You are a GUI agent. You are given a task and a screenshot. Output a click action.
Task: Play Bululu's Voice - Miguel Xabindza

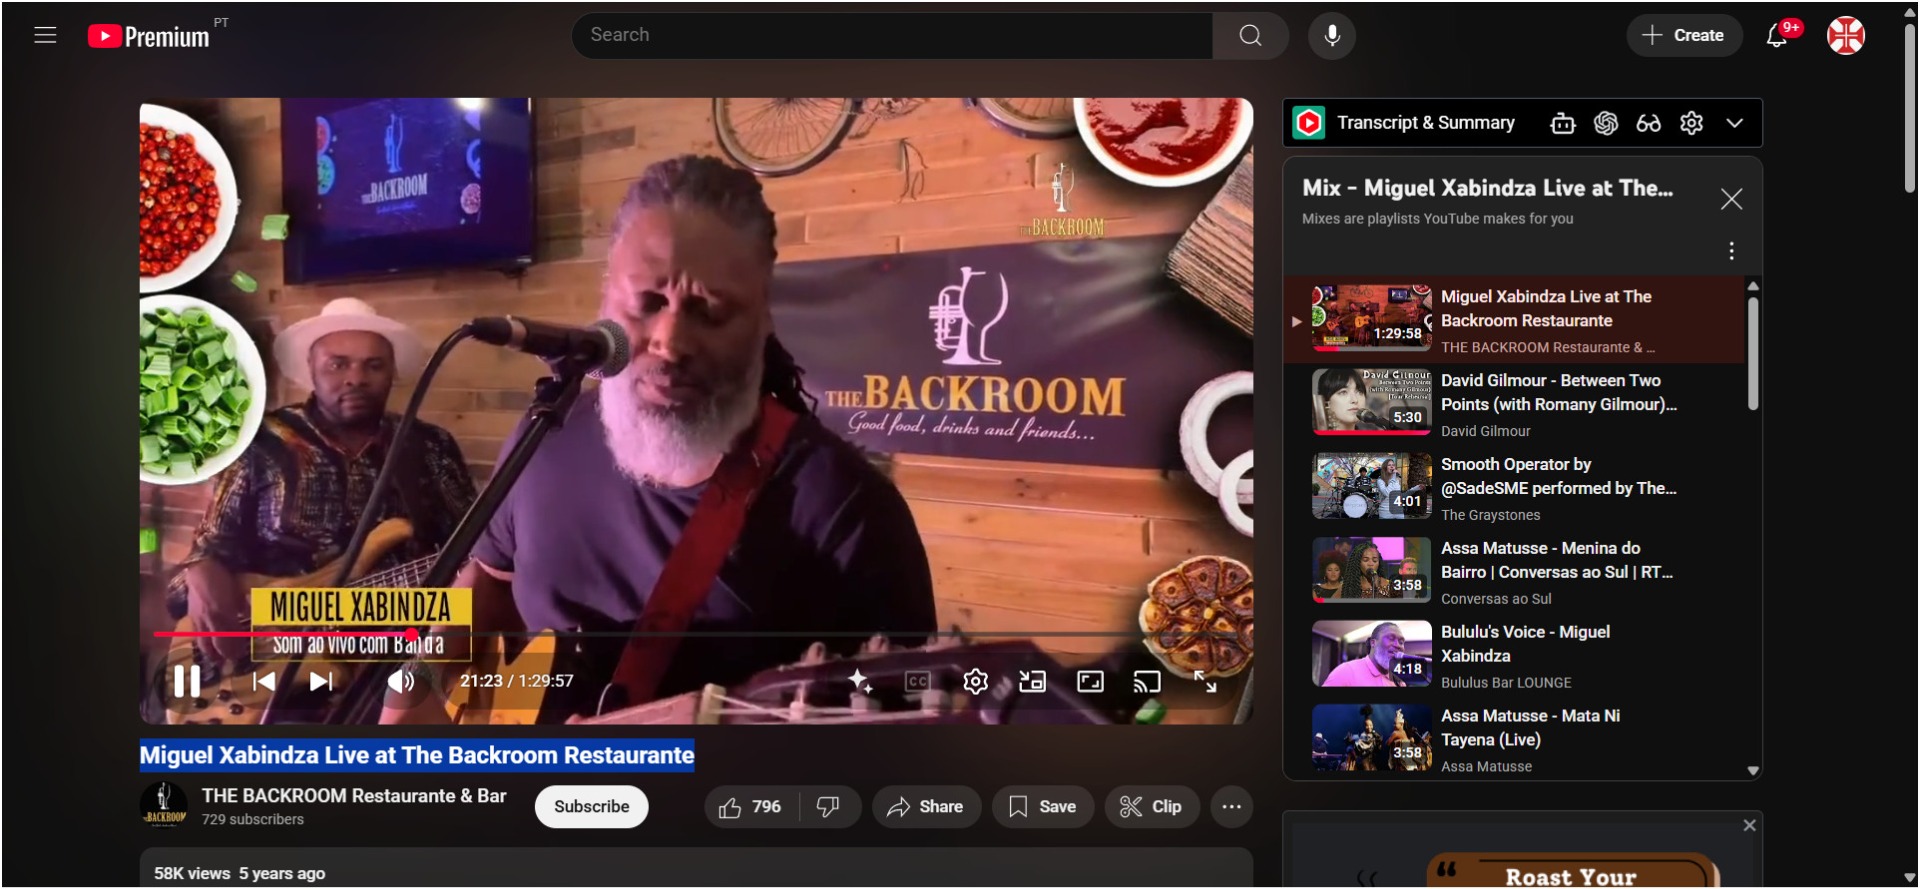pos(1514,655)
